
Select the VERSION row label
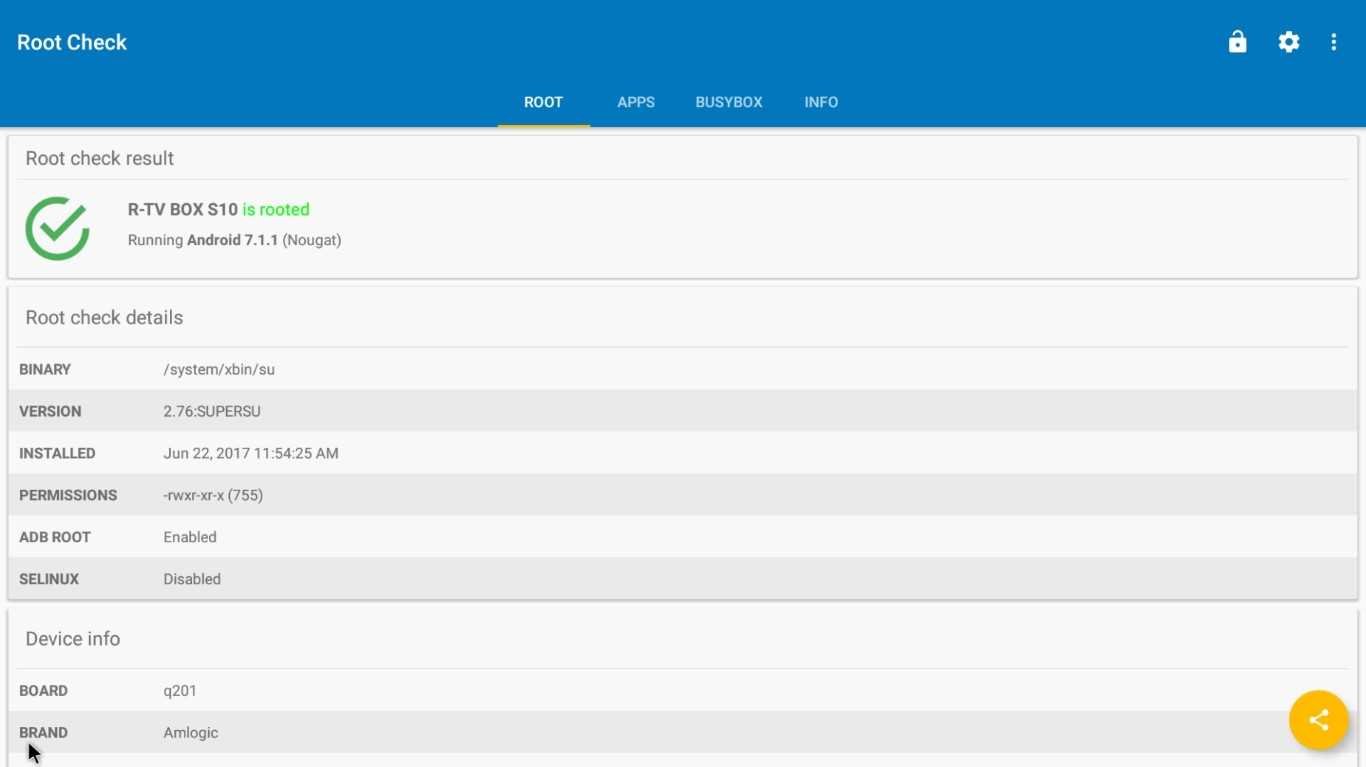pos(50,411)
